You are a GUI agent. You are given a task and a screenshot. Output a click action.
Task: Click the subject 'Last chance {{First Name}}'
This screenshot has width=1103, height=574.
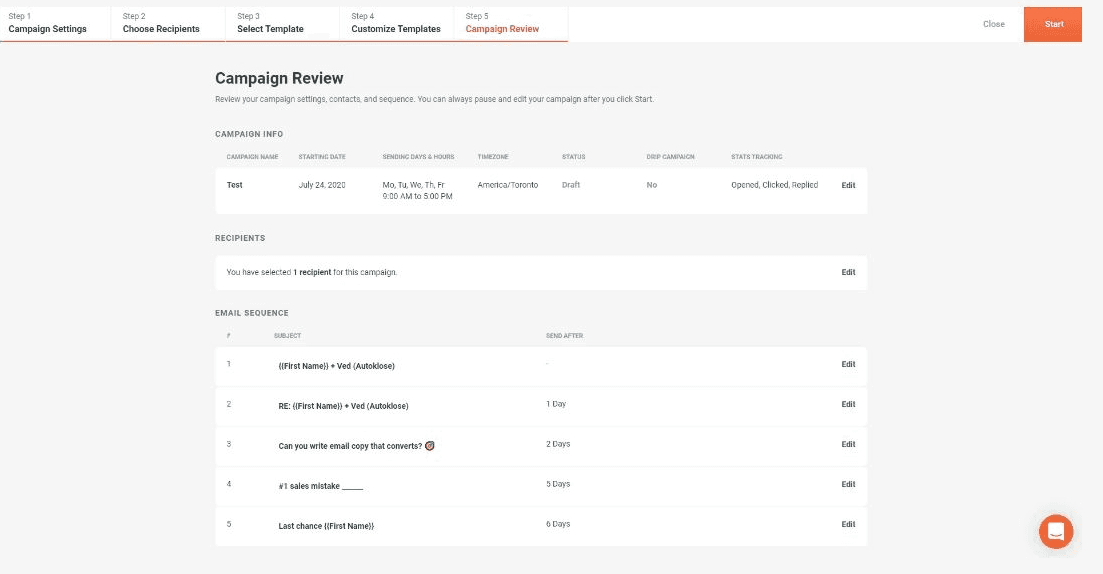coord(326,526)
